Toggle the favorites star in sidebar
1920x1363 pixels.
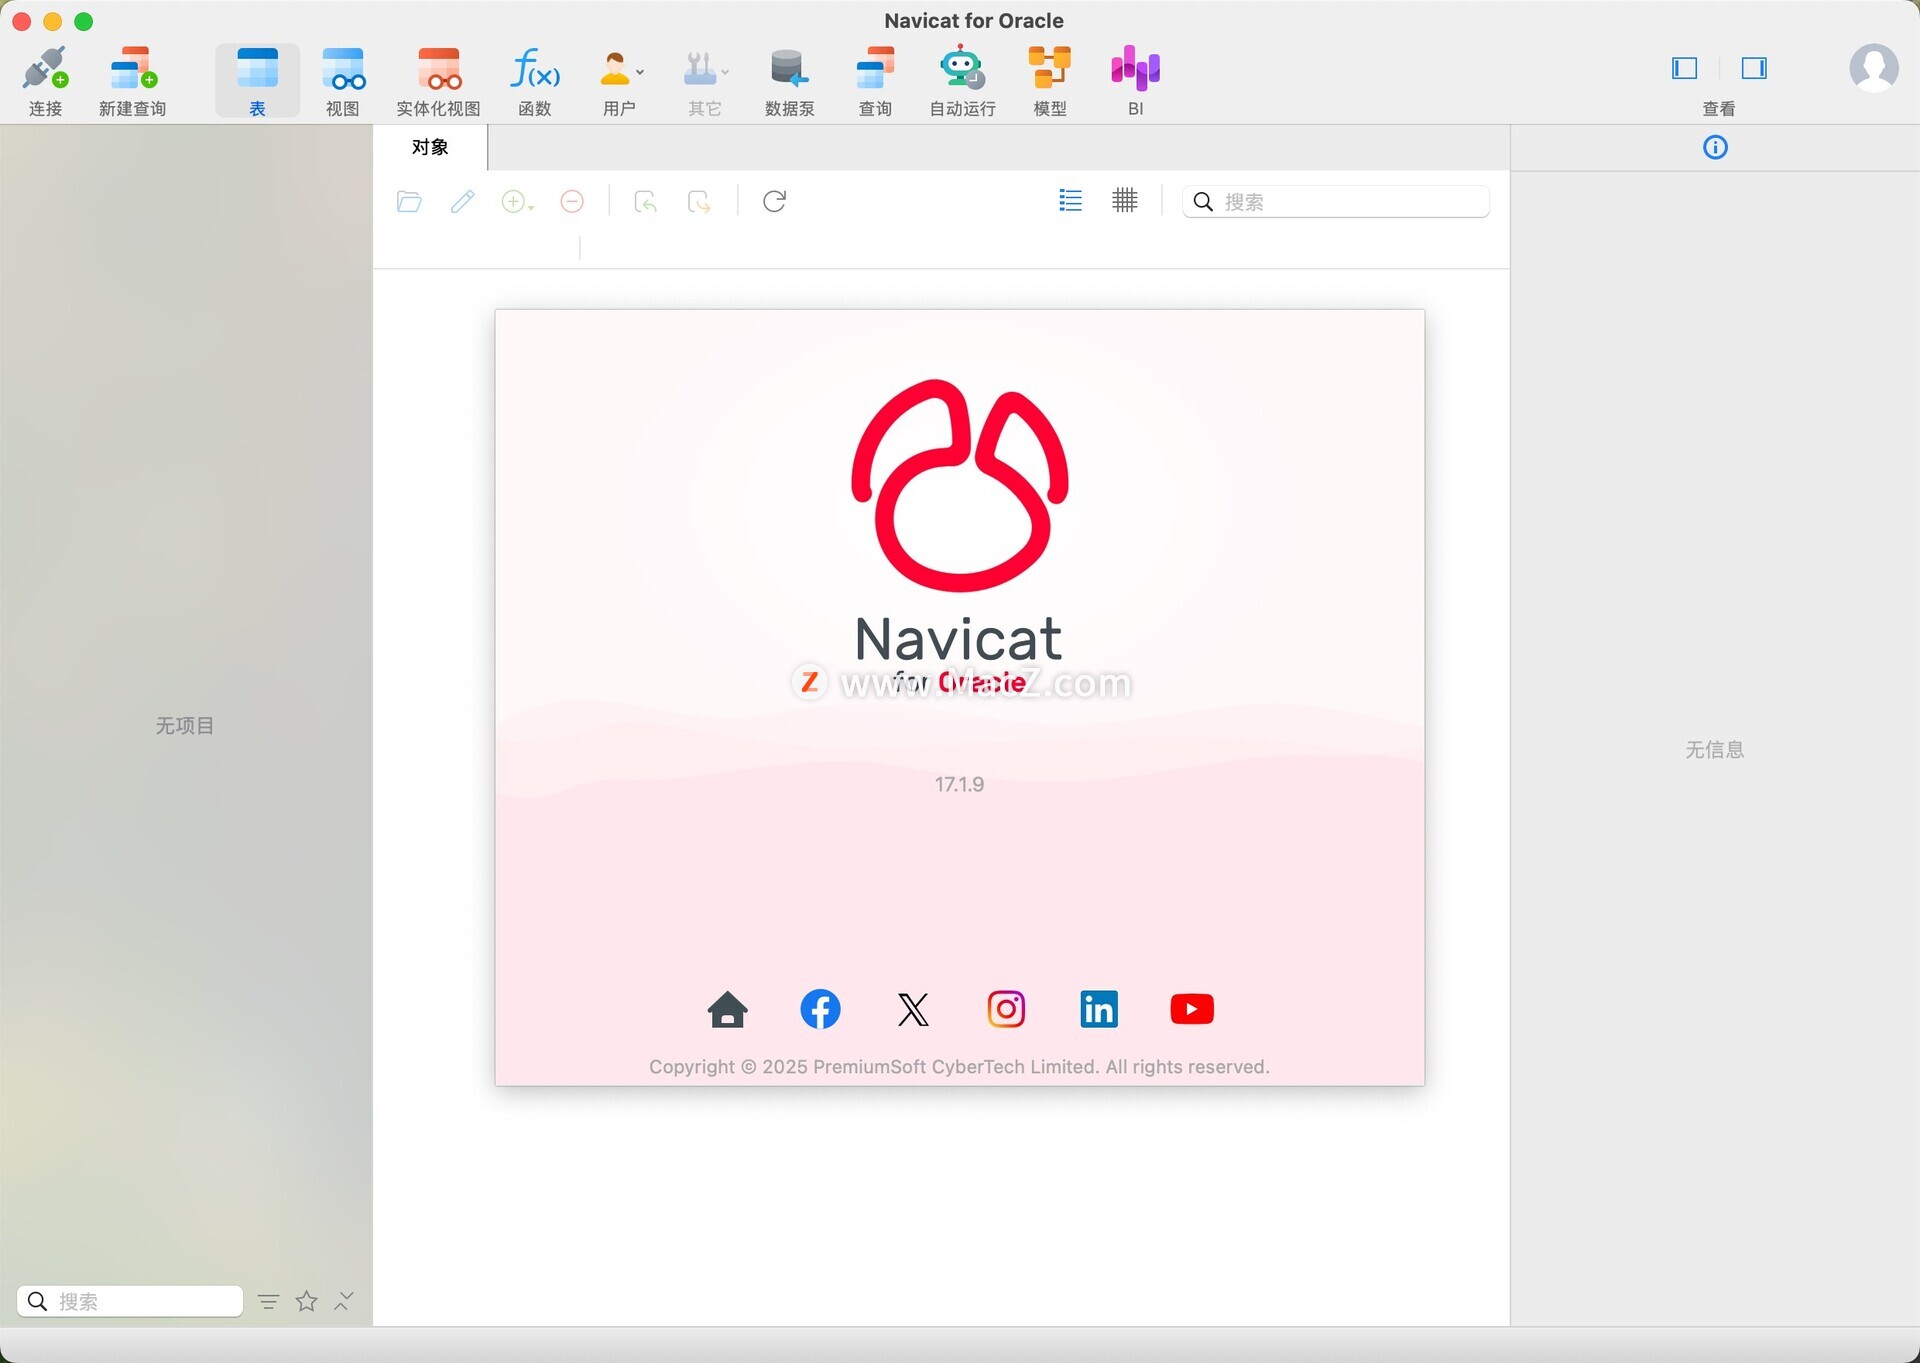[x=307, y=1301]
